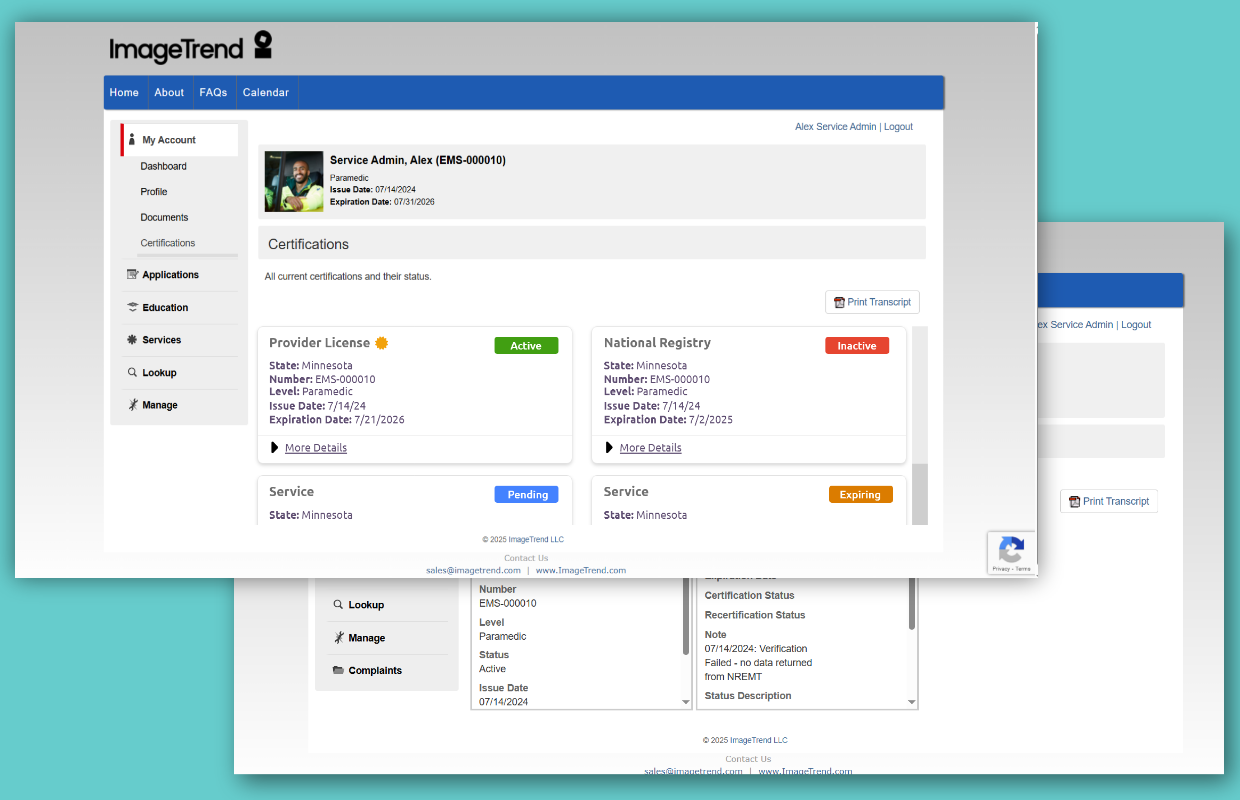This screenshot has height=800, width=1240.
Task: Click the printer icon on Print Transcript
Action: (838, 301)
